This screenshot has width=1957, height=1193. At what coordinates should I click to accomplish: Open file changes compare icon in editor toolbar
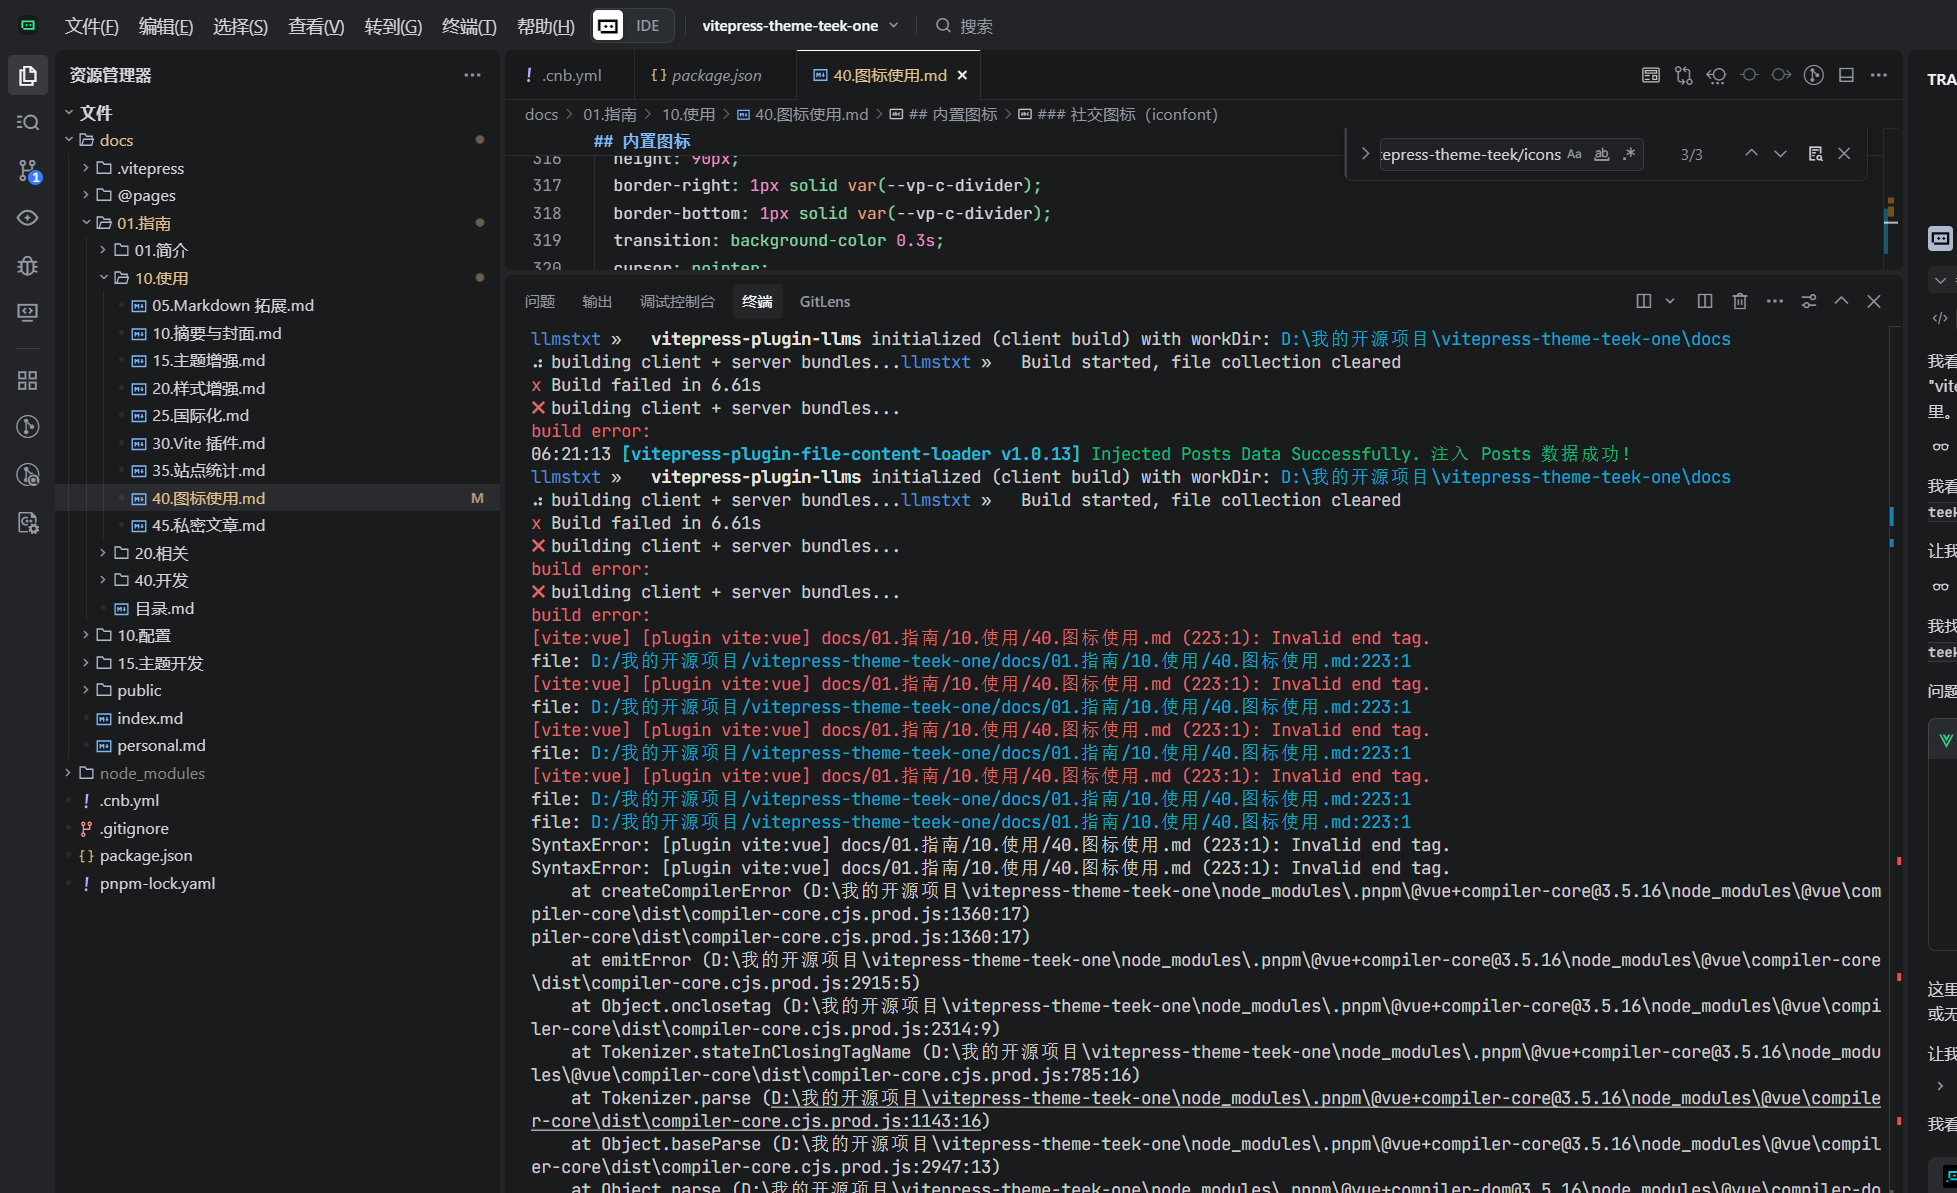coord(1684,76)
